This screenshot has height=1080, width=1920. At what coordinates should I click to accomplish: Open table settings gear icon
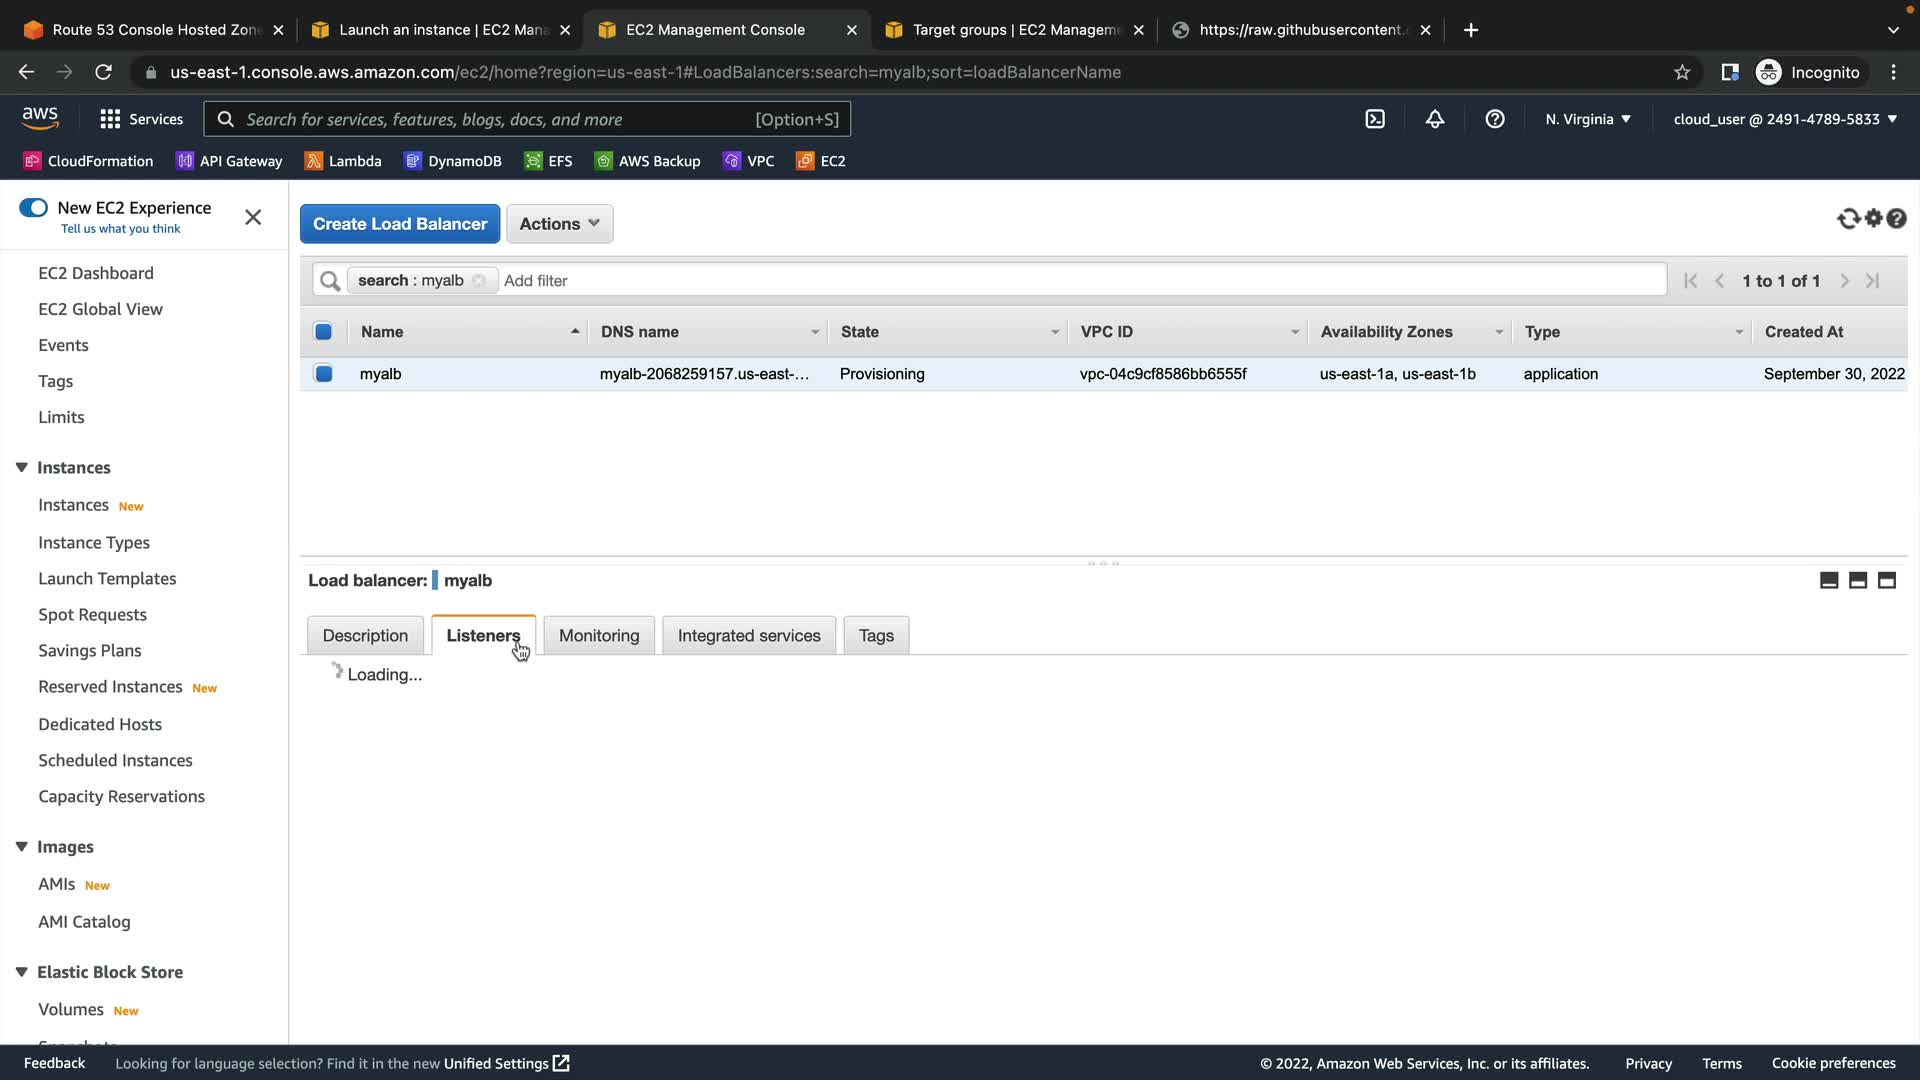point(1873,218)
